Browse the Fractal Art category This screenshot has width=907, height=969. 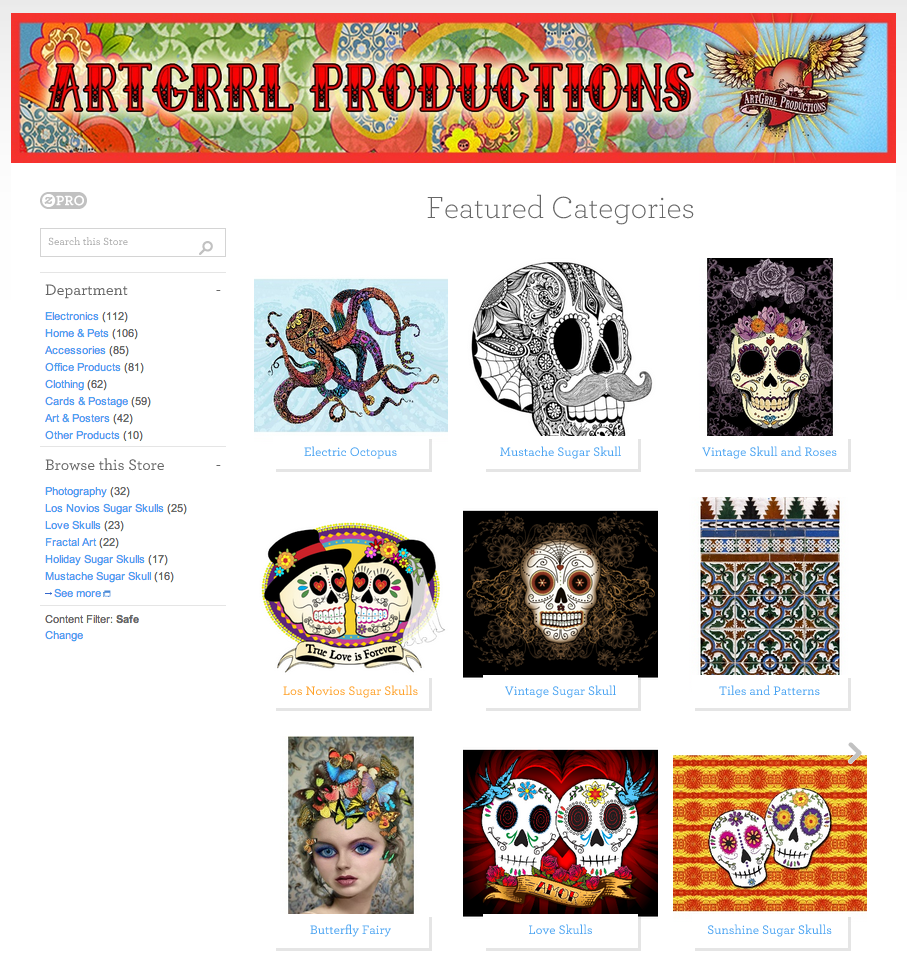click(x=70, y=543)
